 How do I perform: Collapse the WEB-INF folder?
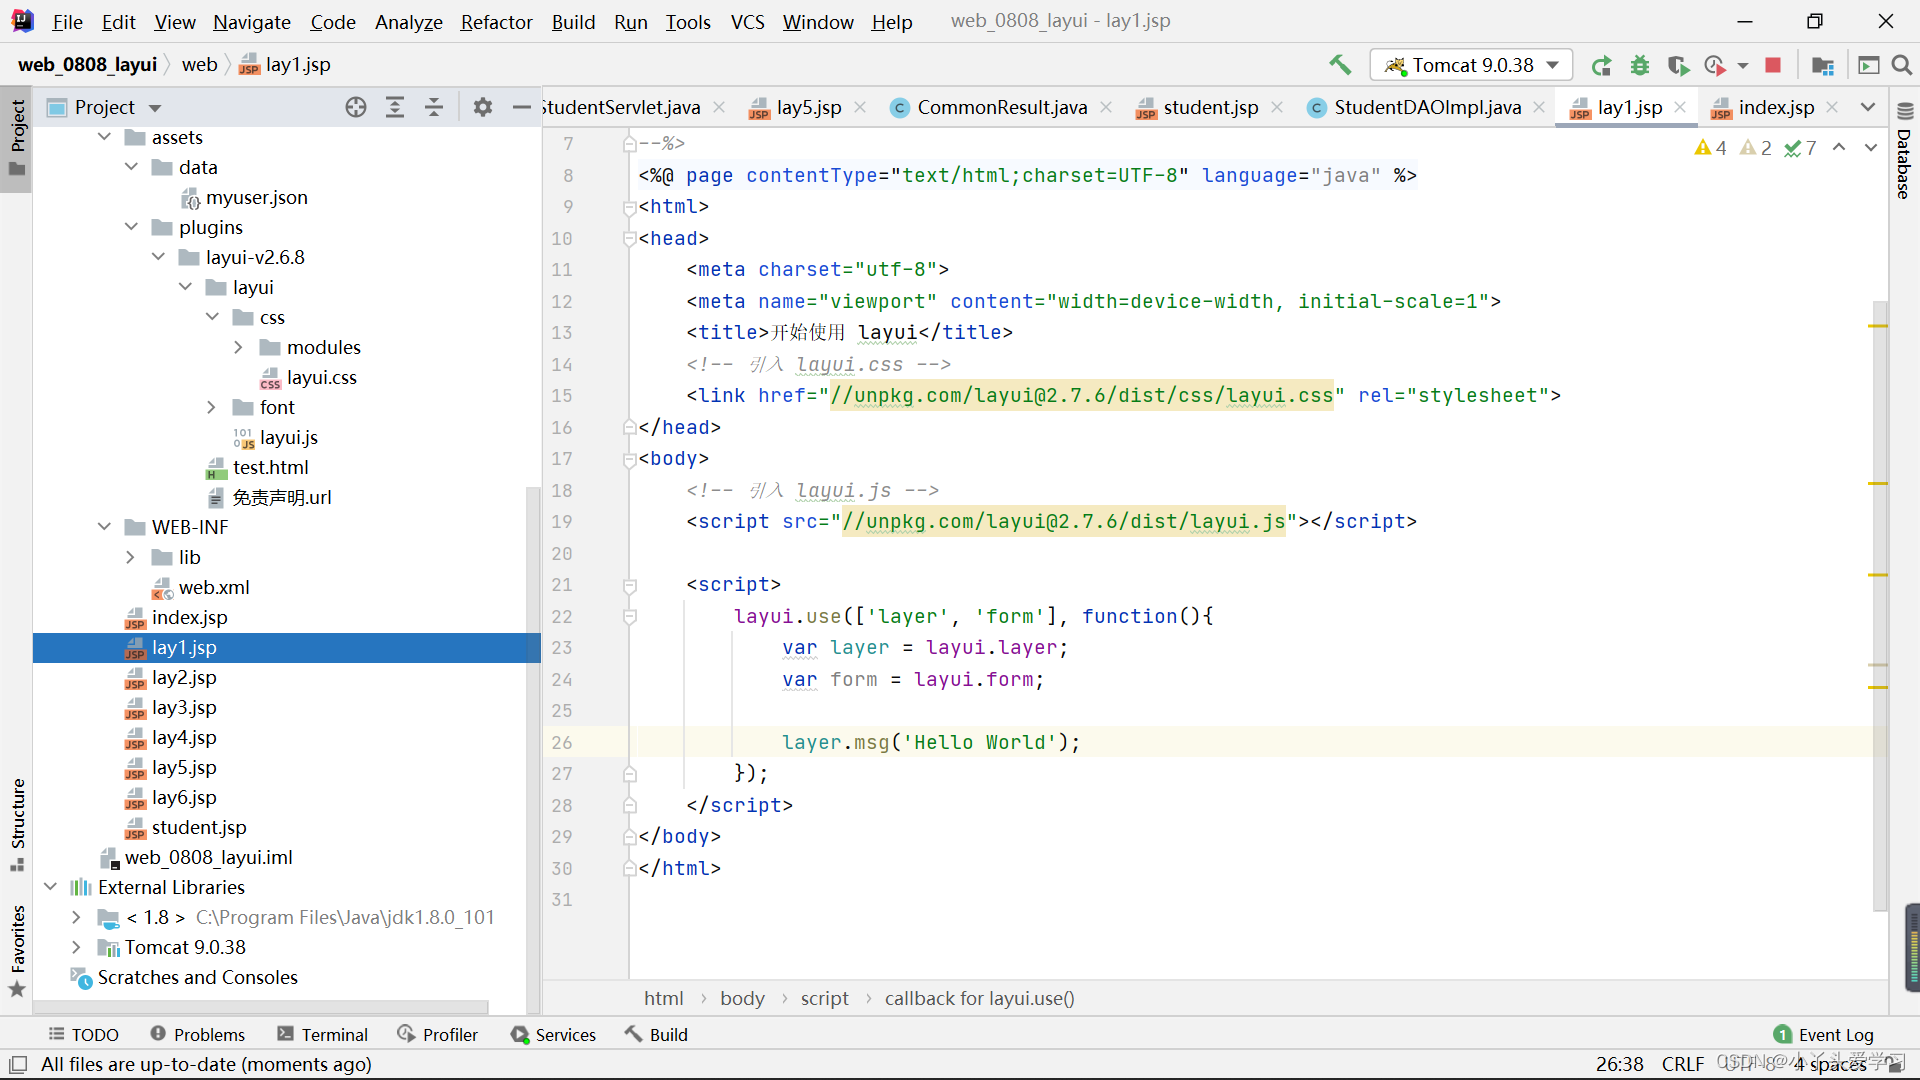[x=104, y=527]
